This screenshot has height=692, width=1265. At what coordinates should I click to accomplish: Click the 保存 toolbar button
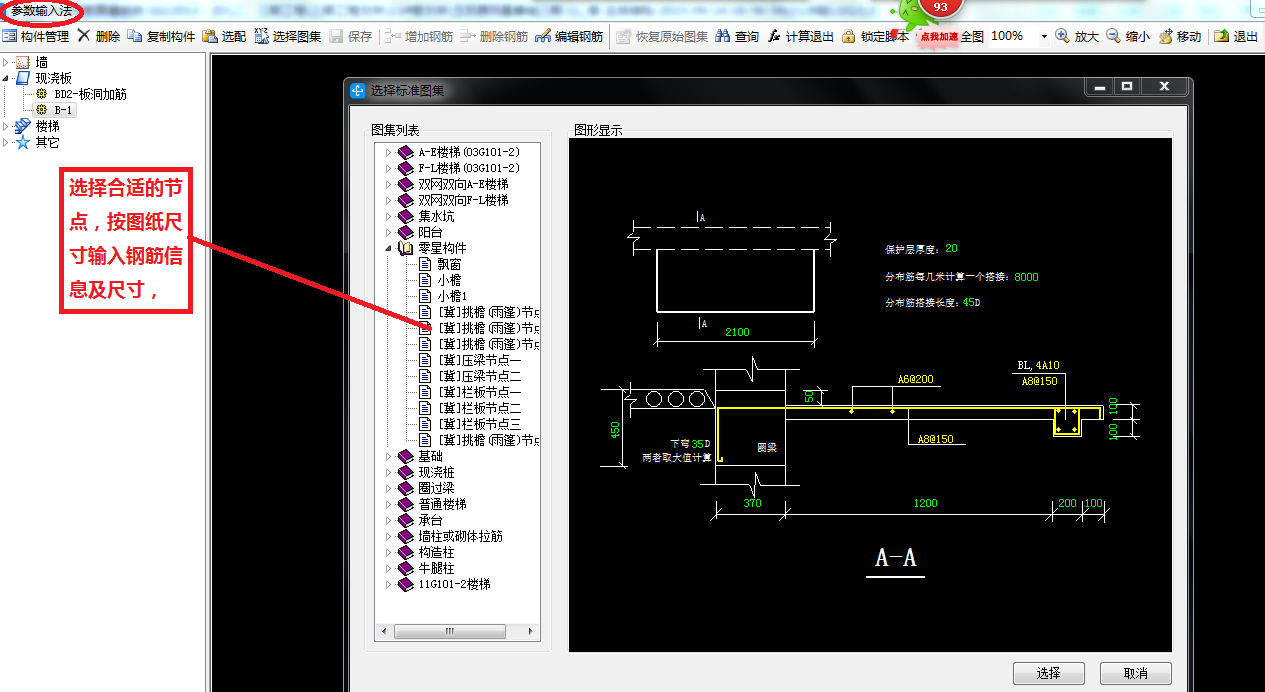(x=350, y=36)
